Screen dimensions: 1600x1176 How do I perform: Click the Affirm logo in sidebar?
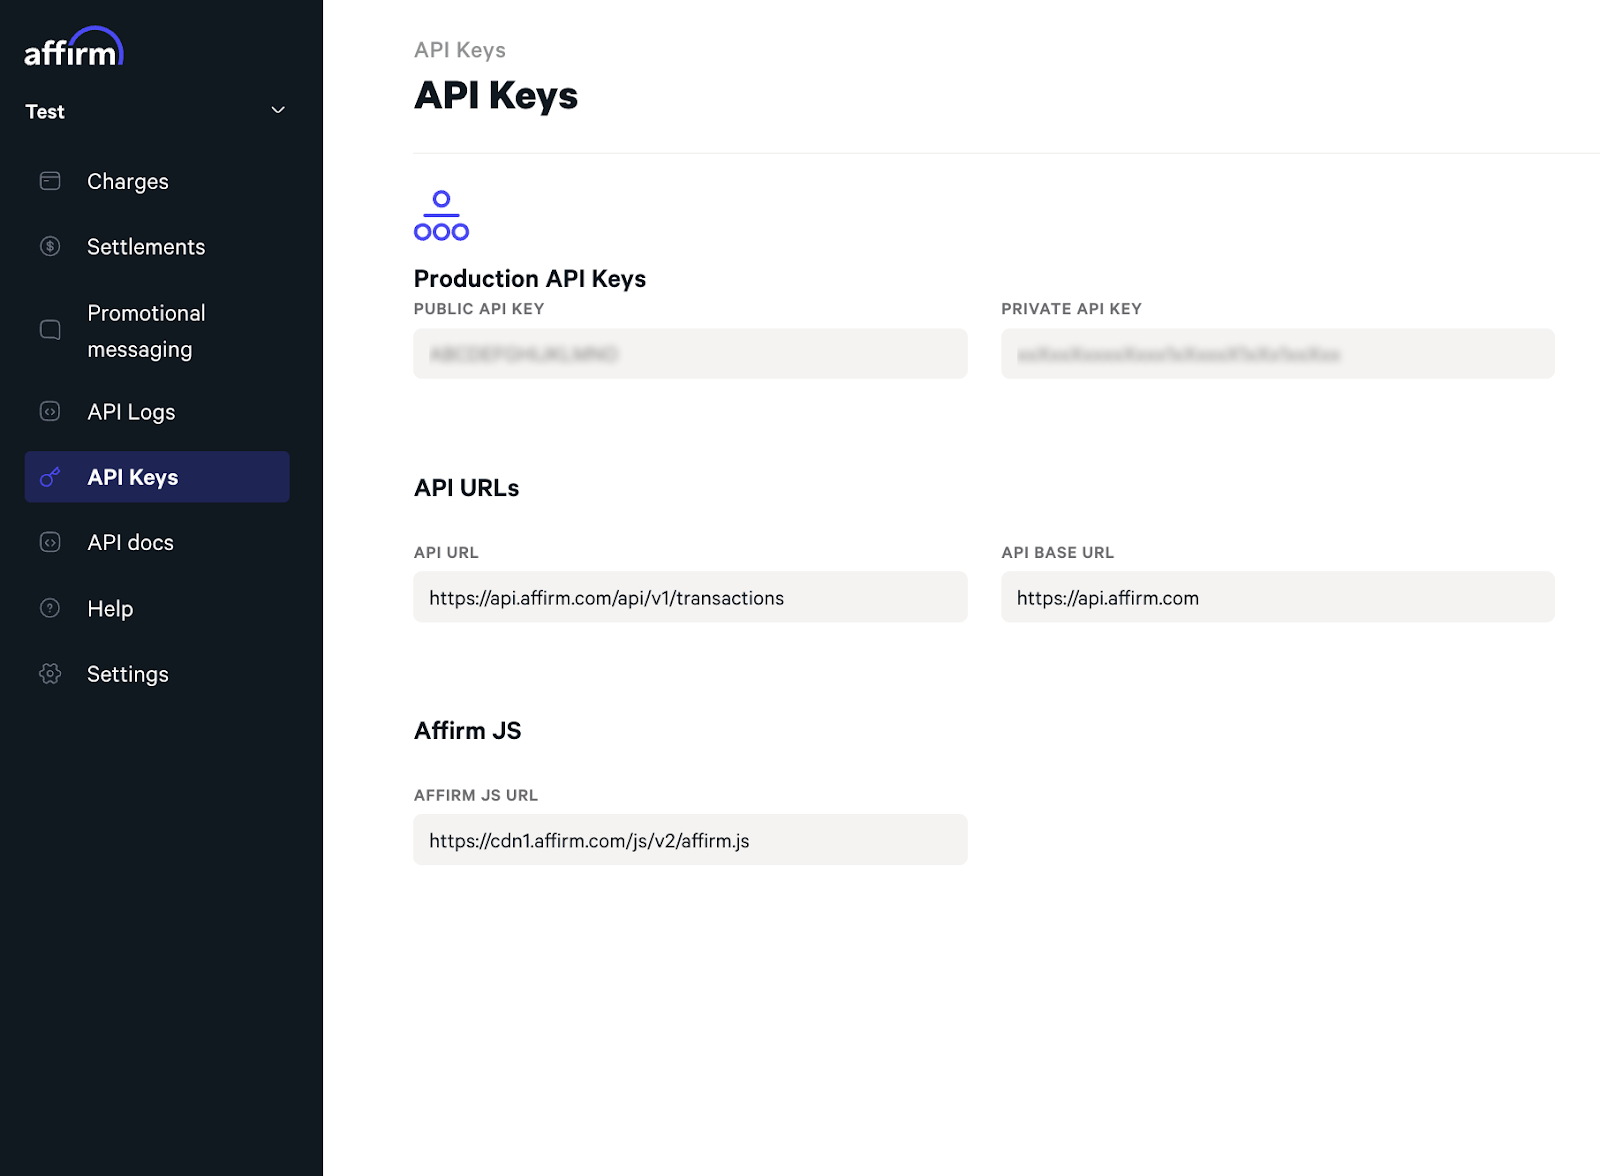coord(74,48)
